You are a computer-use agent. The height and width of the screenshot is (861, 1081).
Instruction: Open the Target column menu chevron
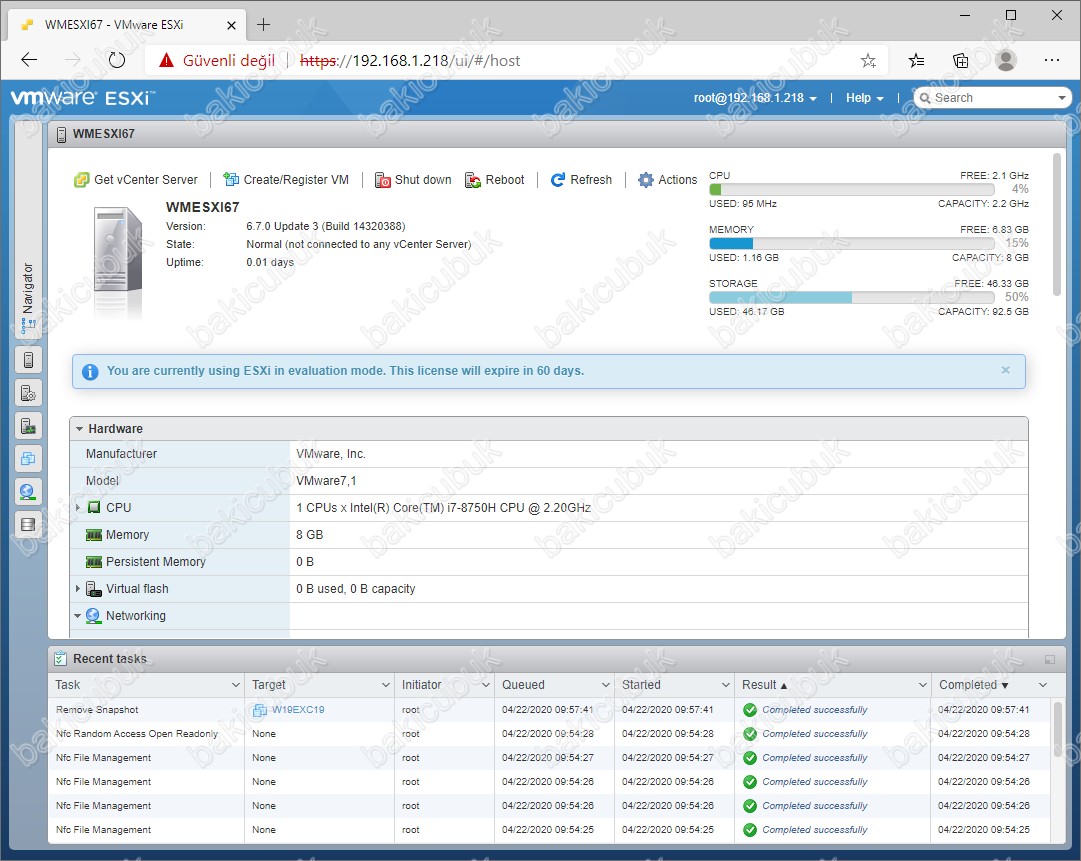[385, 685]
